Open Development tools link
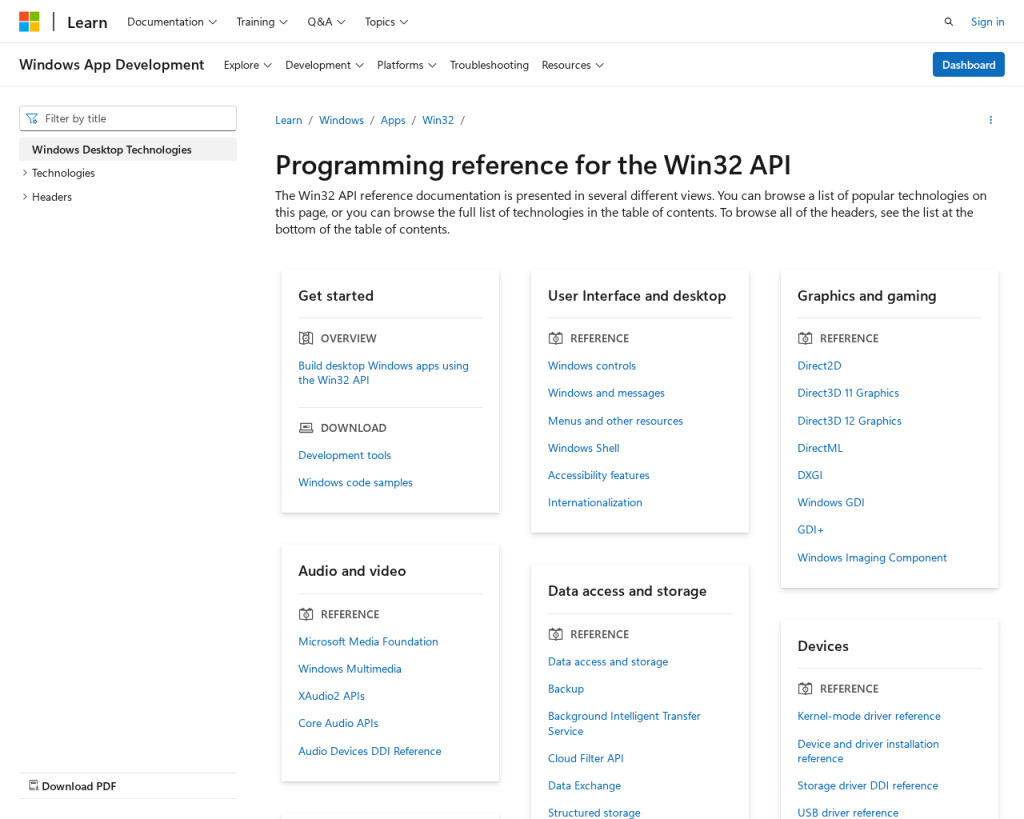Viewport: 1024px width, 819px height. point(345,455)
